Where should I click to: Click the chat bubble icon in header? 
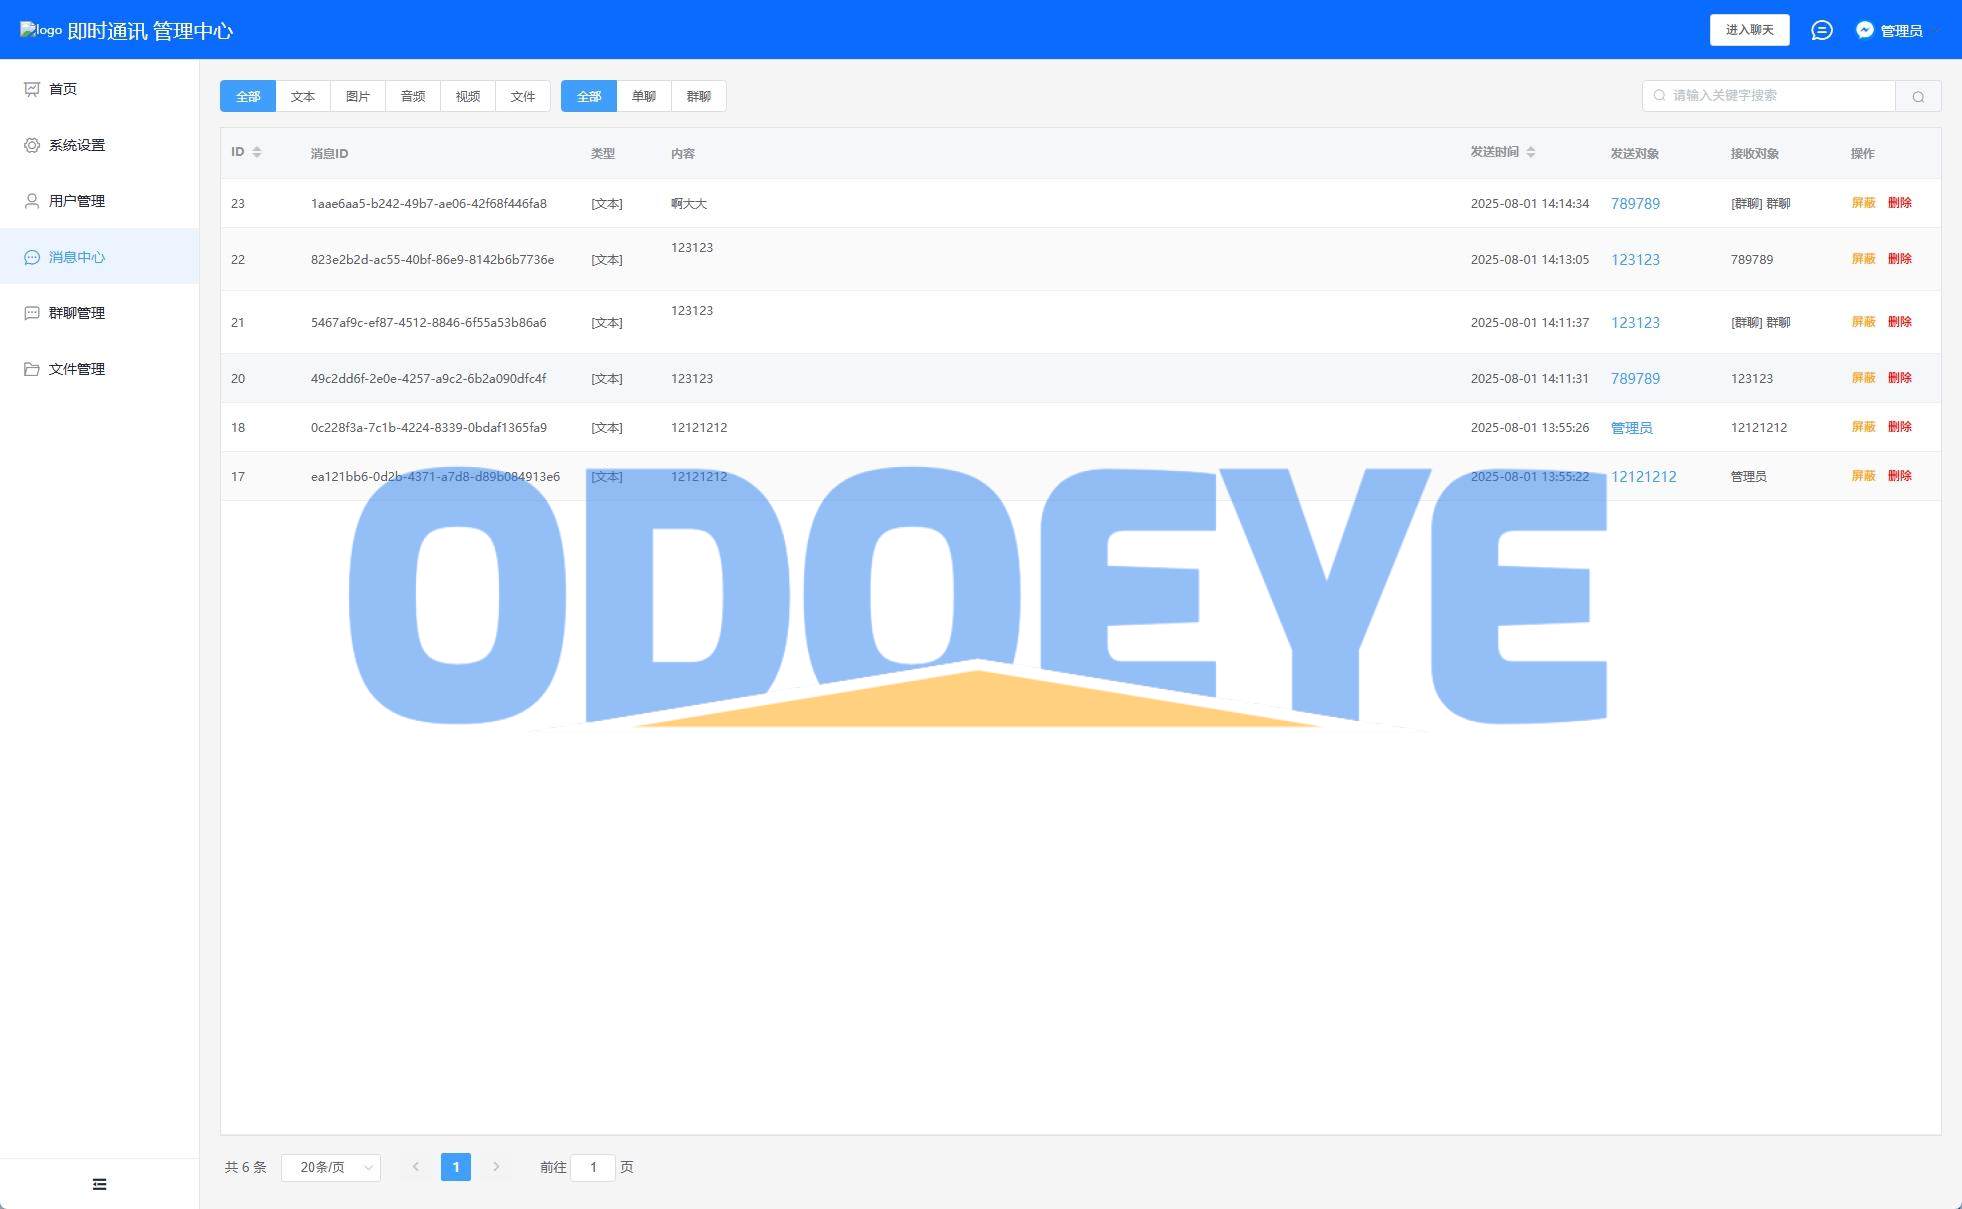[1821, 30]
